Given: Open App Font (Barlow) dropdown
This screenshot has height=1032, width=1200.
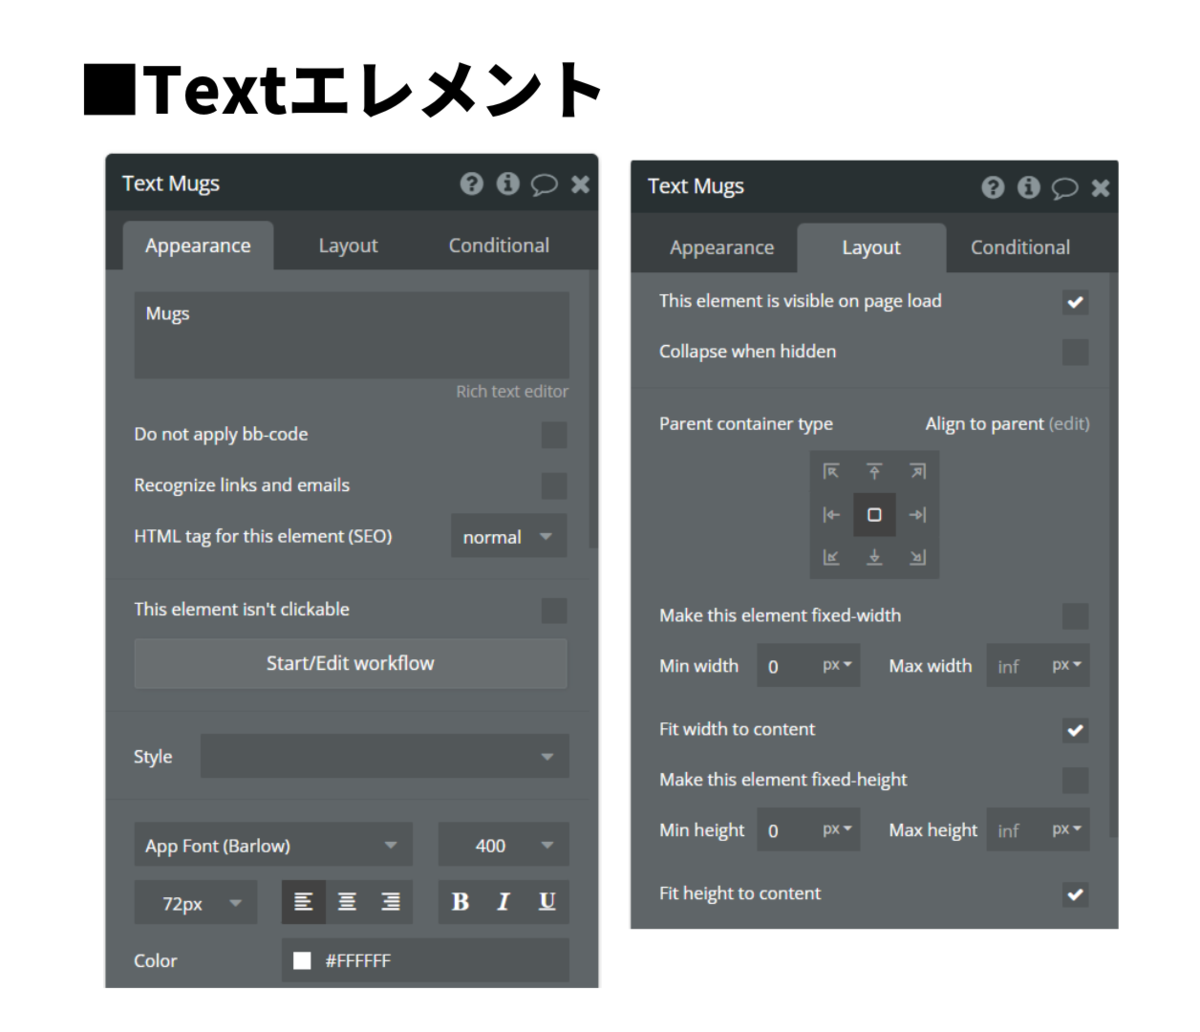Looking at the screenshot, I should click(x=273, y=845).
